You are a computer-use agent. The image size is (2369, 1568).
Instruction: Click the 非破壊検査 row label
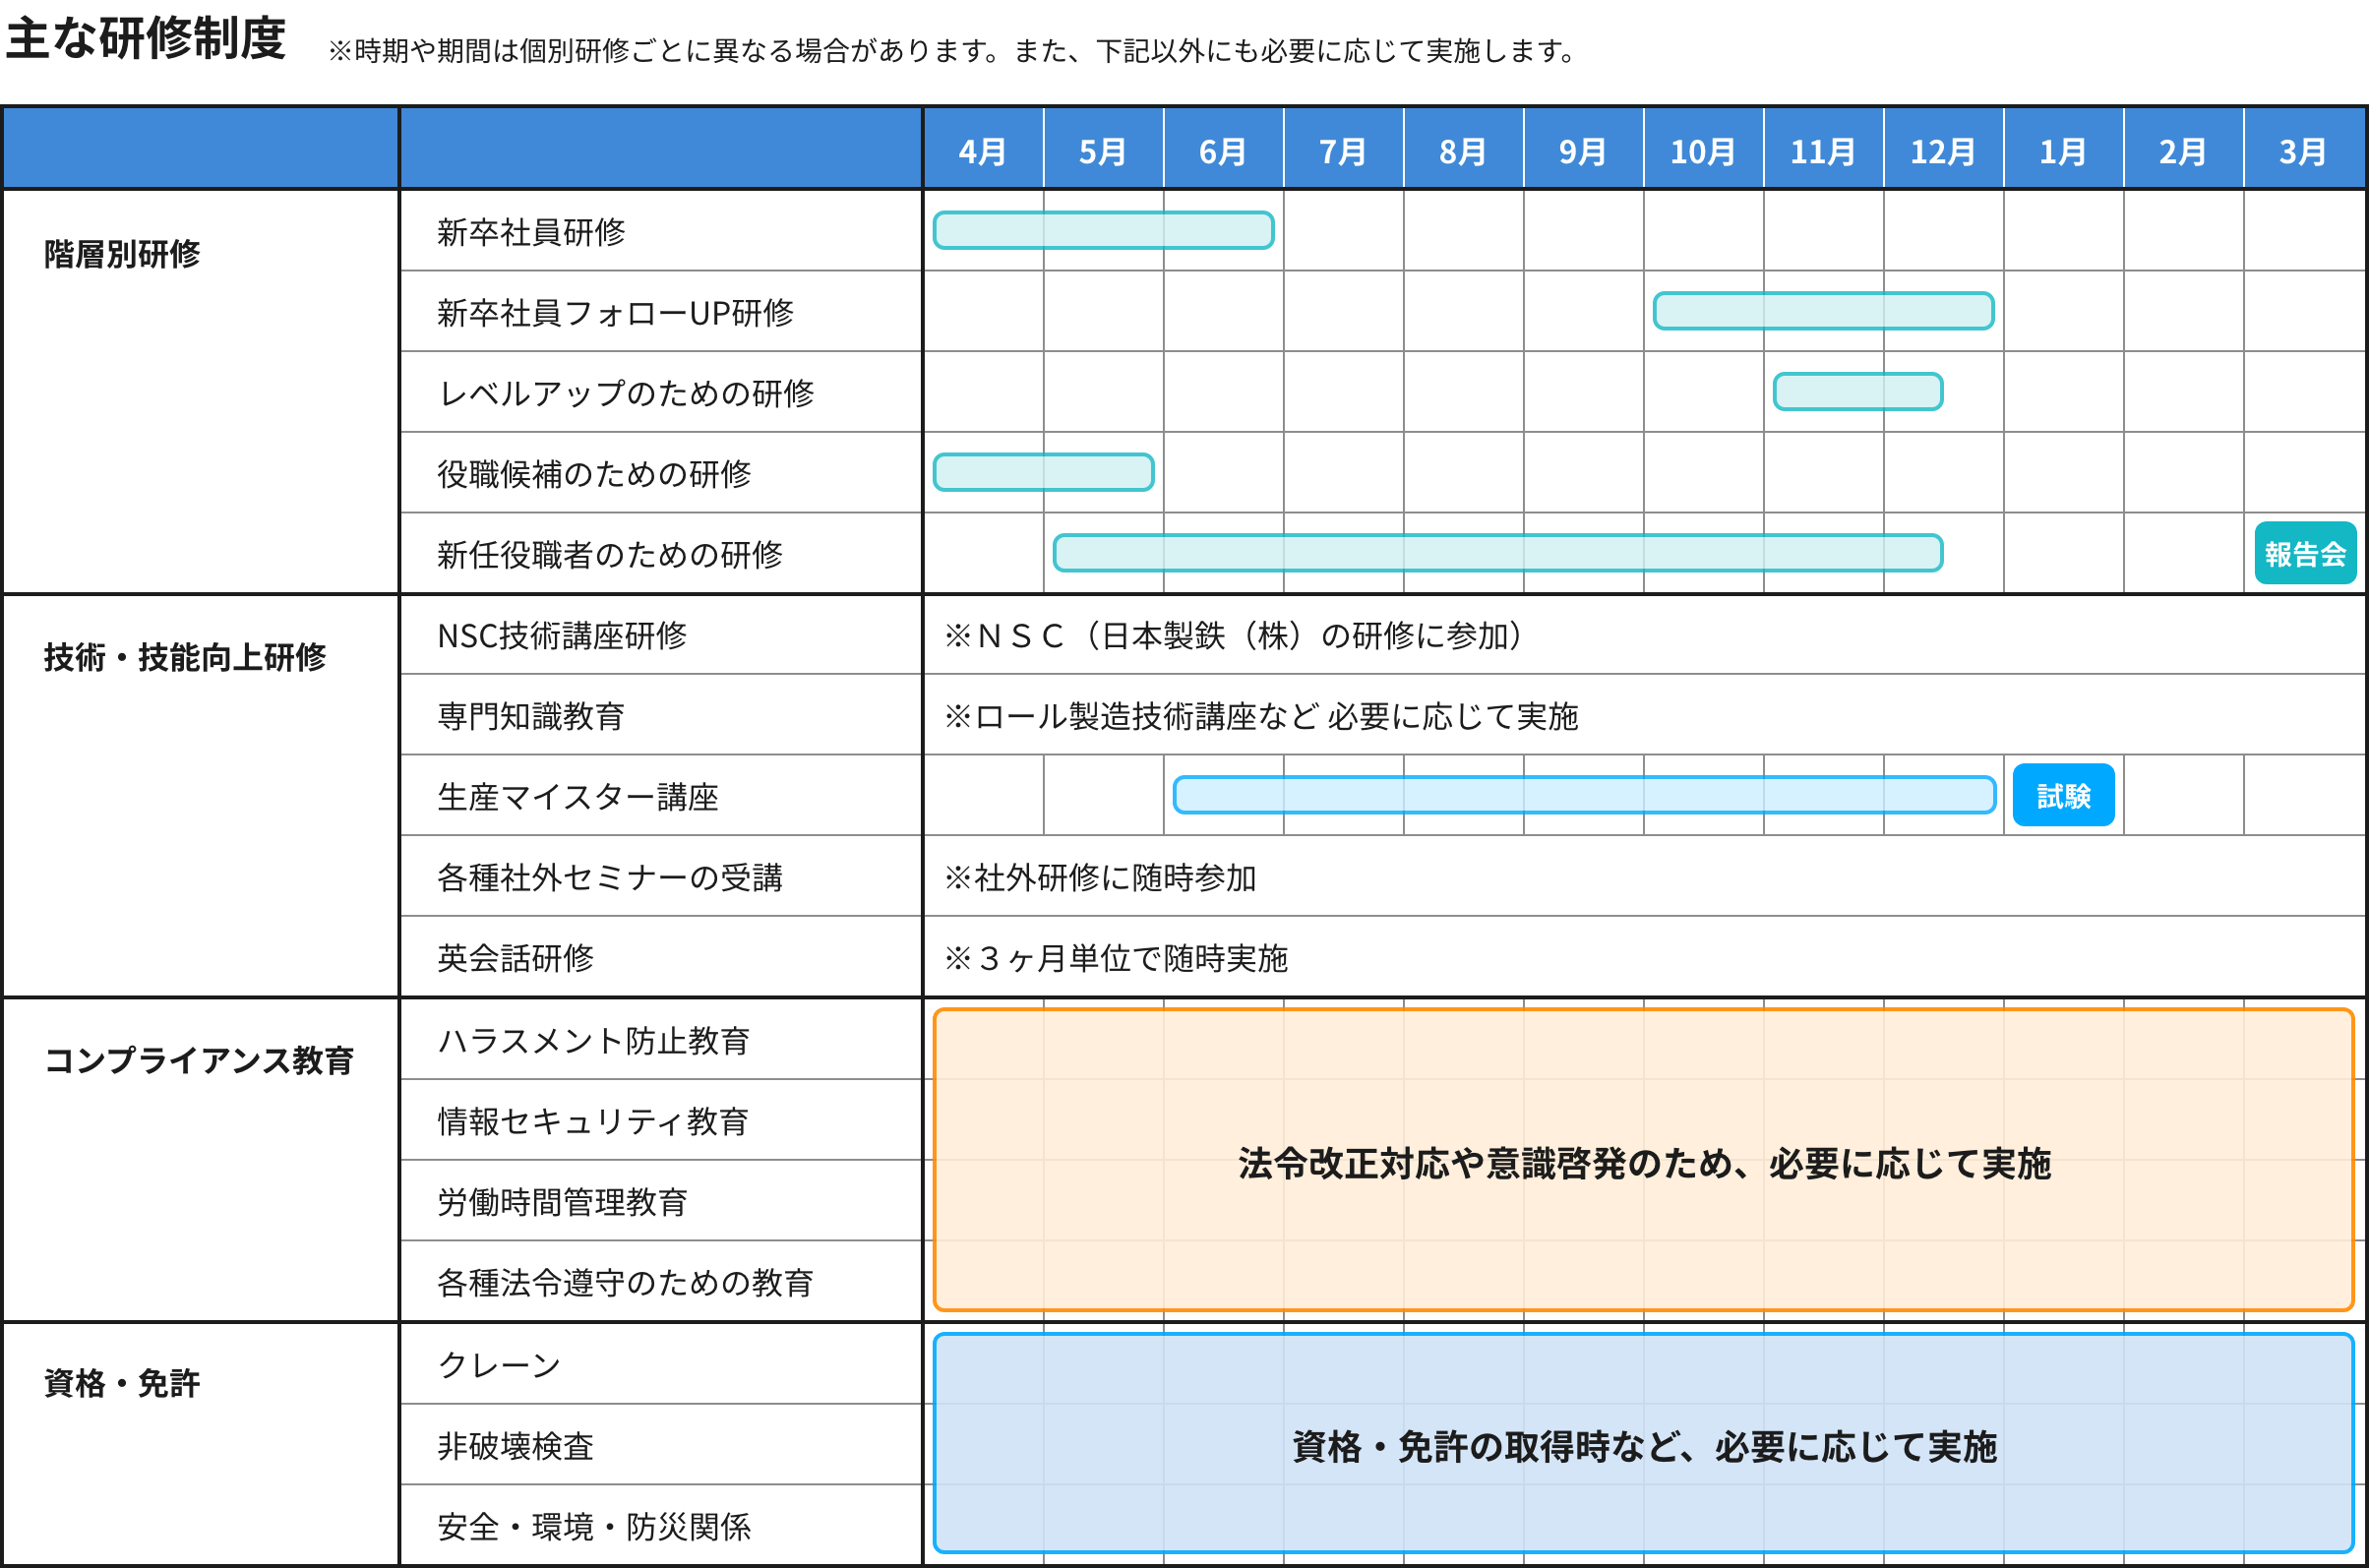515,1445
